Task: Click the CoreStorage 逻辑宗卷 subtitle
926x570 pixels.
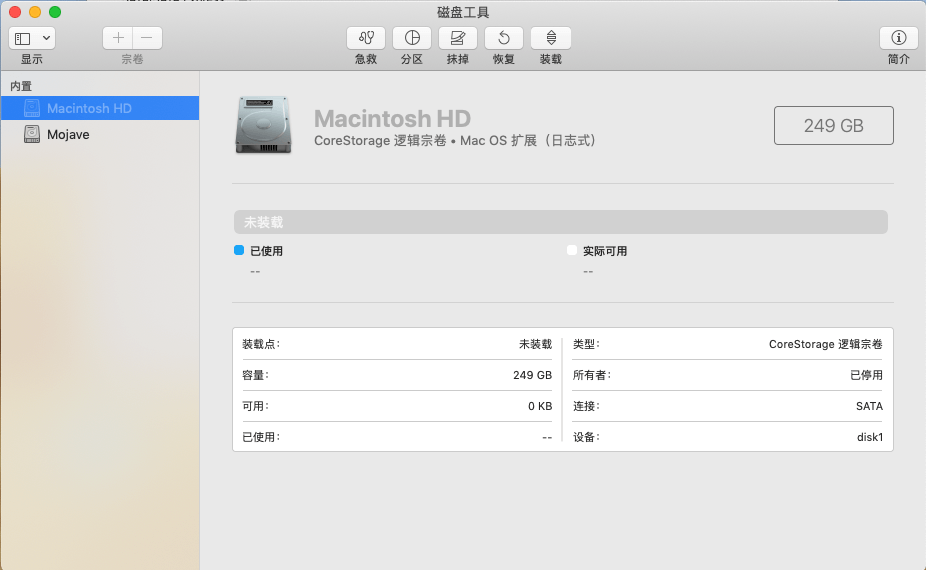Action: pos(455,141)
